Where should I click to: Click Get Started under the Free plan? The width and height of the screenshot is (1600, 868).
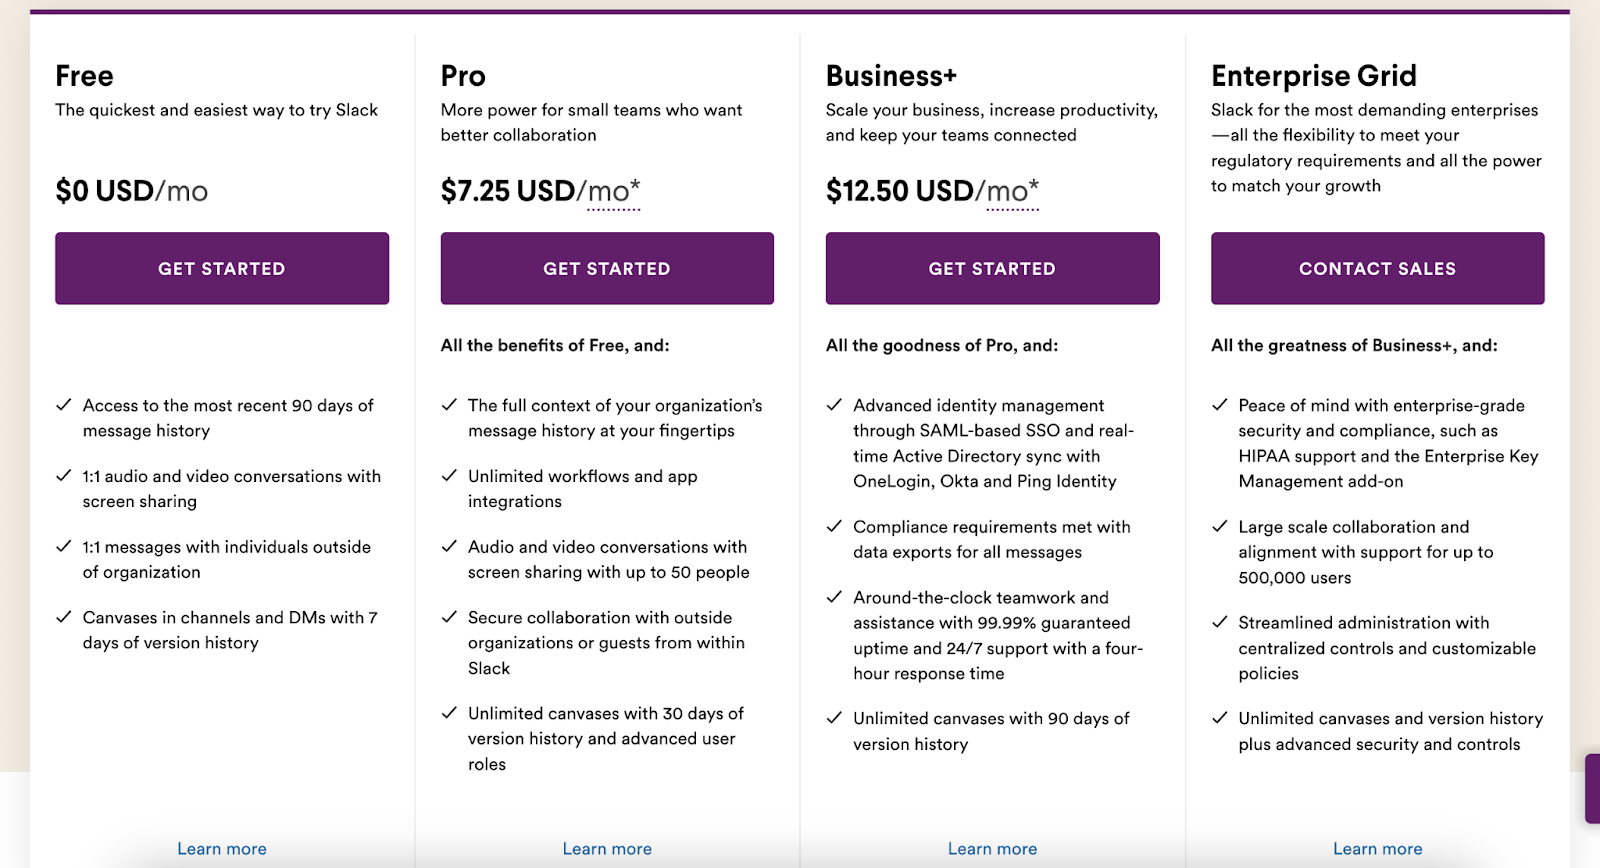(x=222, y=268)
